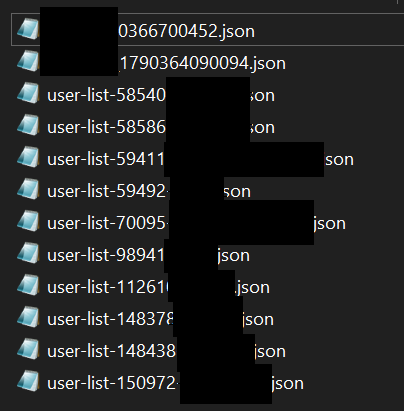Viewport: 404px width, 411px height.
Task: Click the notepad icon for user-list-59492
Action: pos(28,189)
